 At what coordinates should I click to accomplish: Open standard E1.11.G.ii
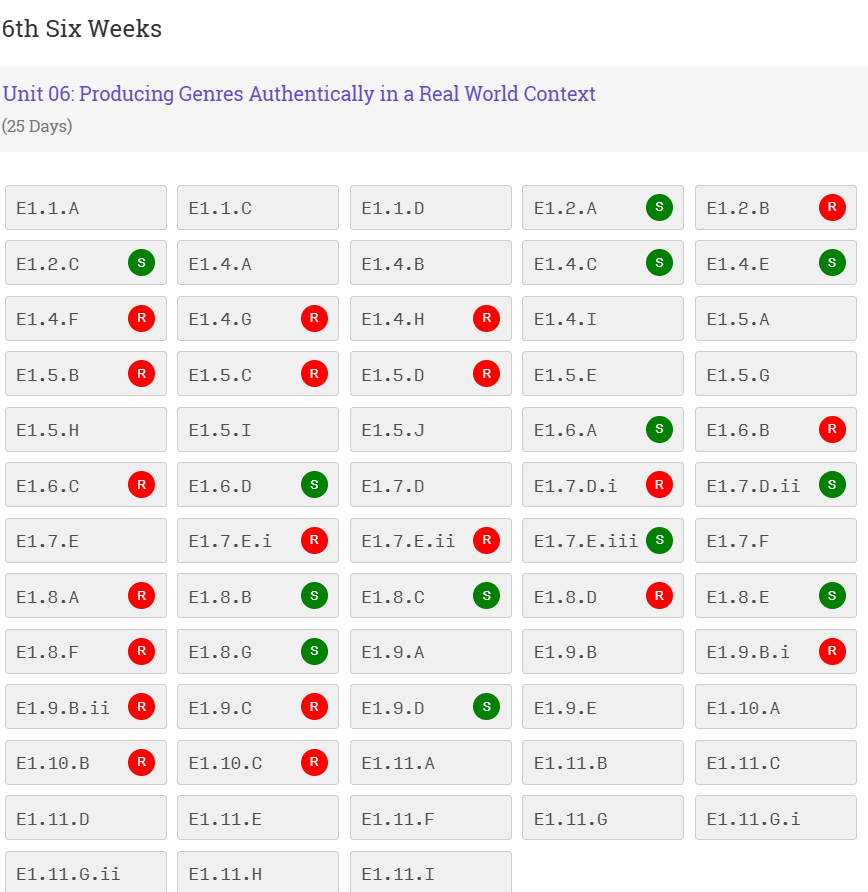(85, 872)
